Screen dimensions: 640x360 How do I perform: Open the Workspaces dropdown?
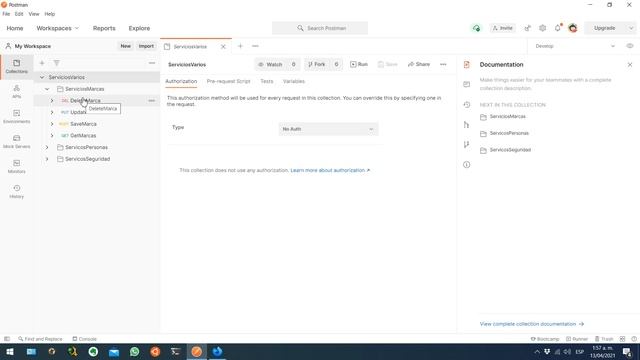pyautogui.click(x=58, y=28)
